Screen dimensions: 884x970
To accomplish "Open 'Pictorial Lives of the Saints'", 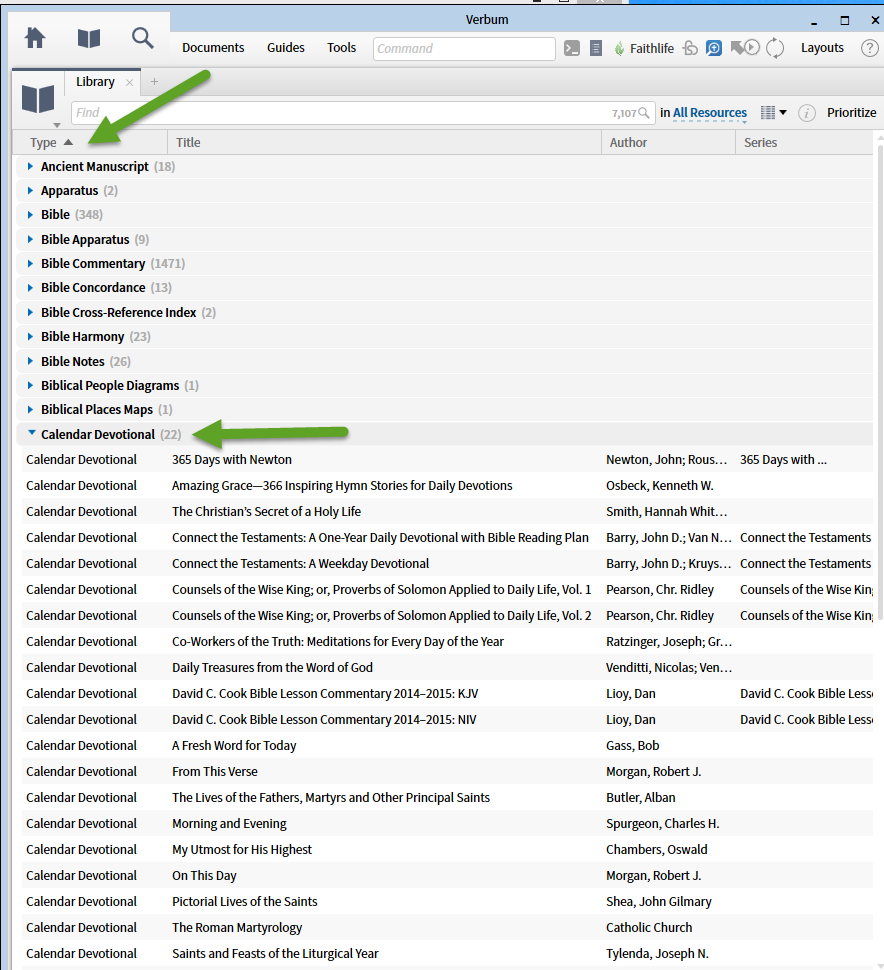I will coord(244,901).
